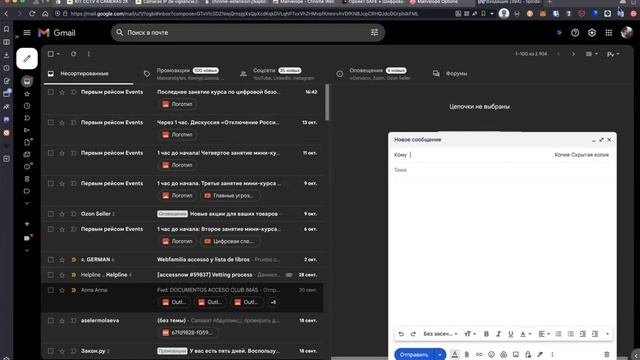Image resolution: width=640 pixels, height=360 pixels.
Task: Decrease indent in compose toolbar
Action: pos(583,334)
